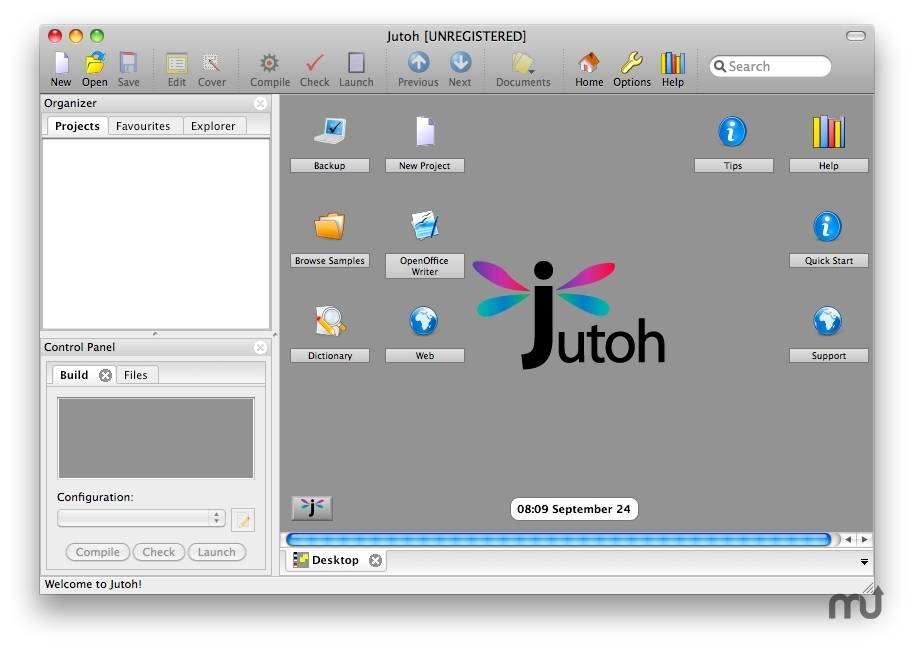Click the Quick Start label button
The width and height of the screenshot is (914, 649).
click(828, 261)
